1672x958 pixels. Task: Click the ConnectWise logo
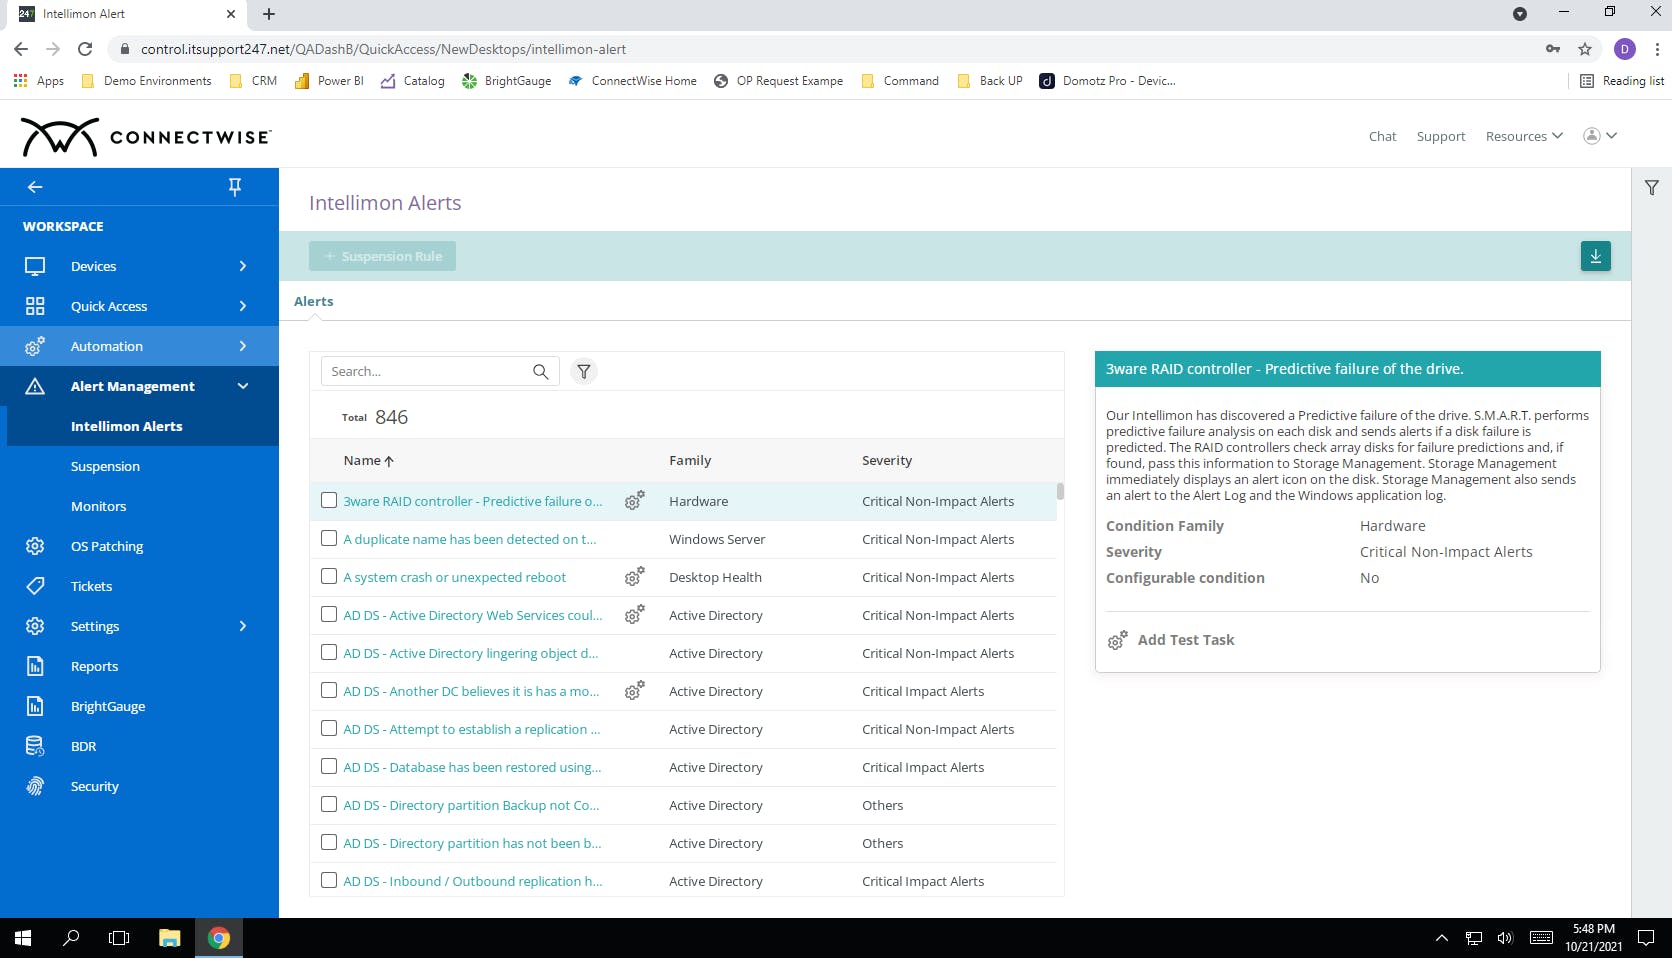coord(145,137)
